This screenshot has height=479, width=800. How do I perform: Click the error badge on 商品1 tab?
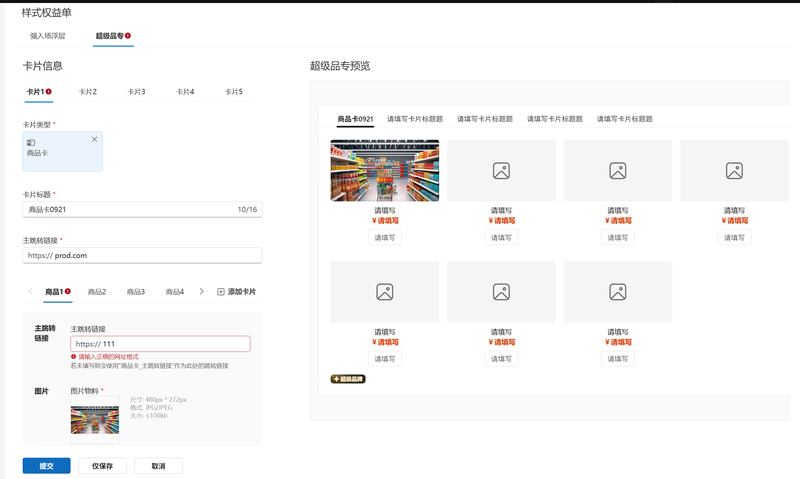tap(68, 291)
